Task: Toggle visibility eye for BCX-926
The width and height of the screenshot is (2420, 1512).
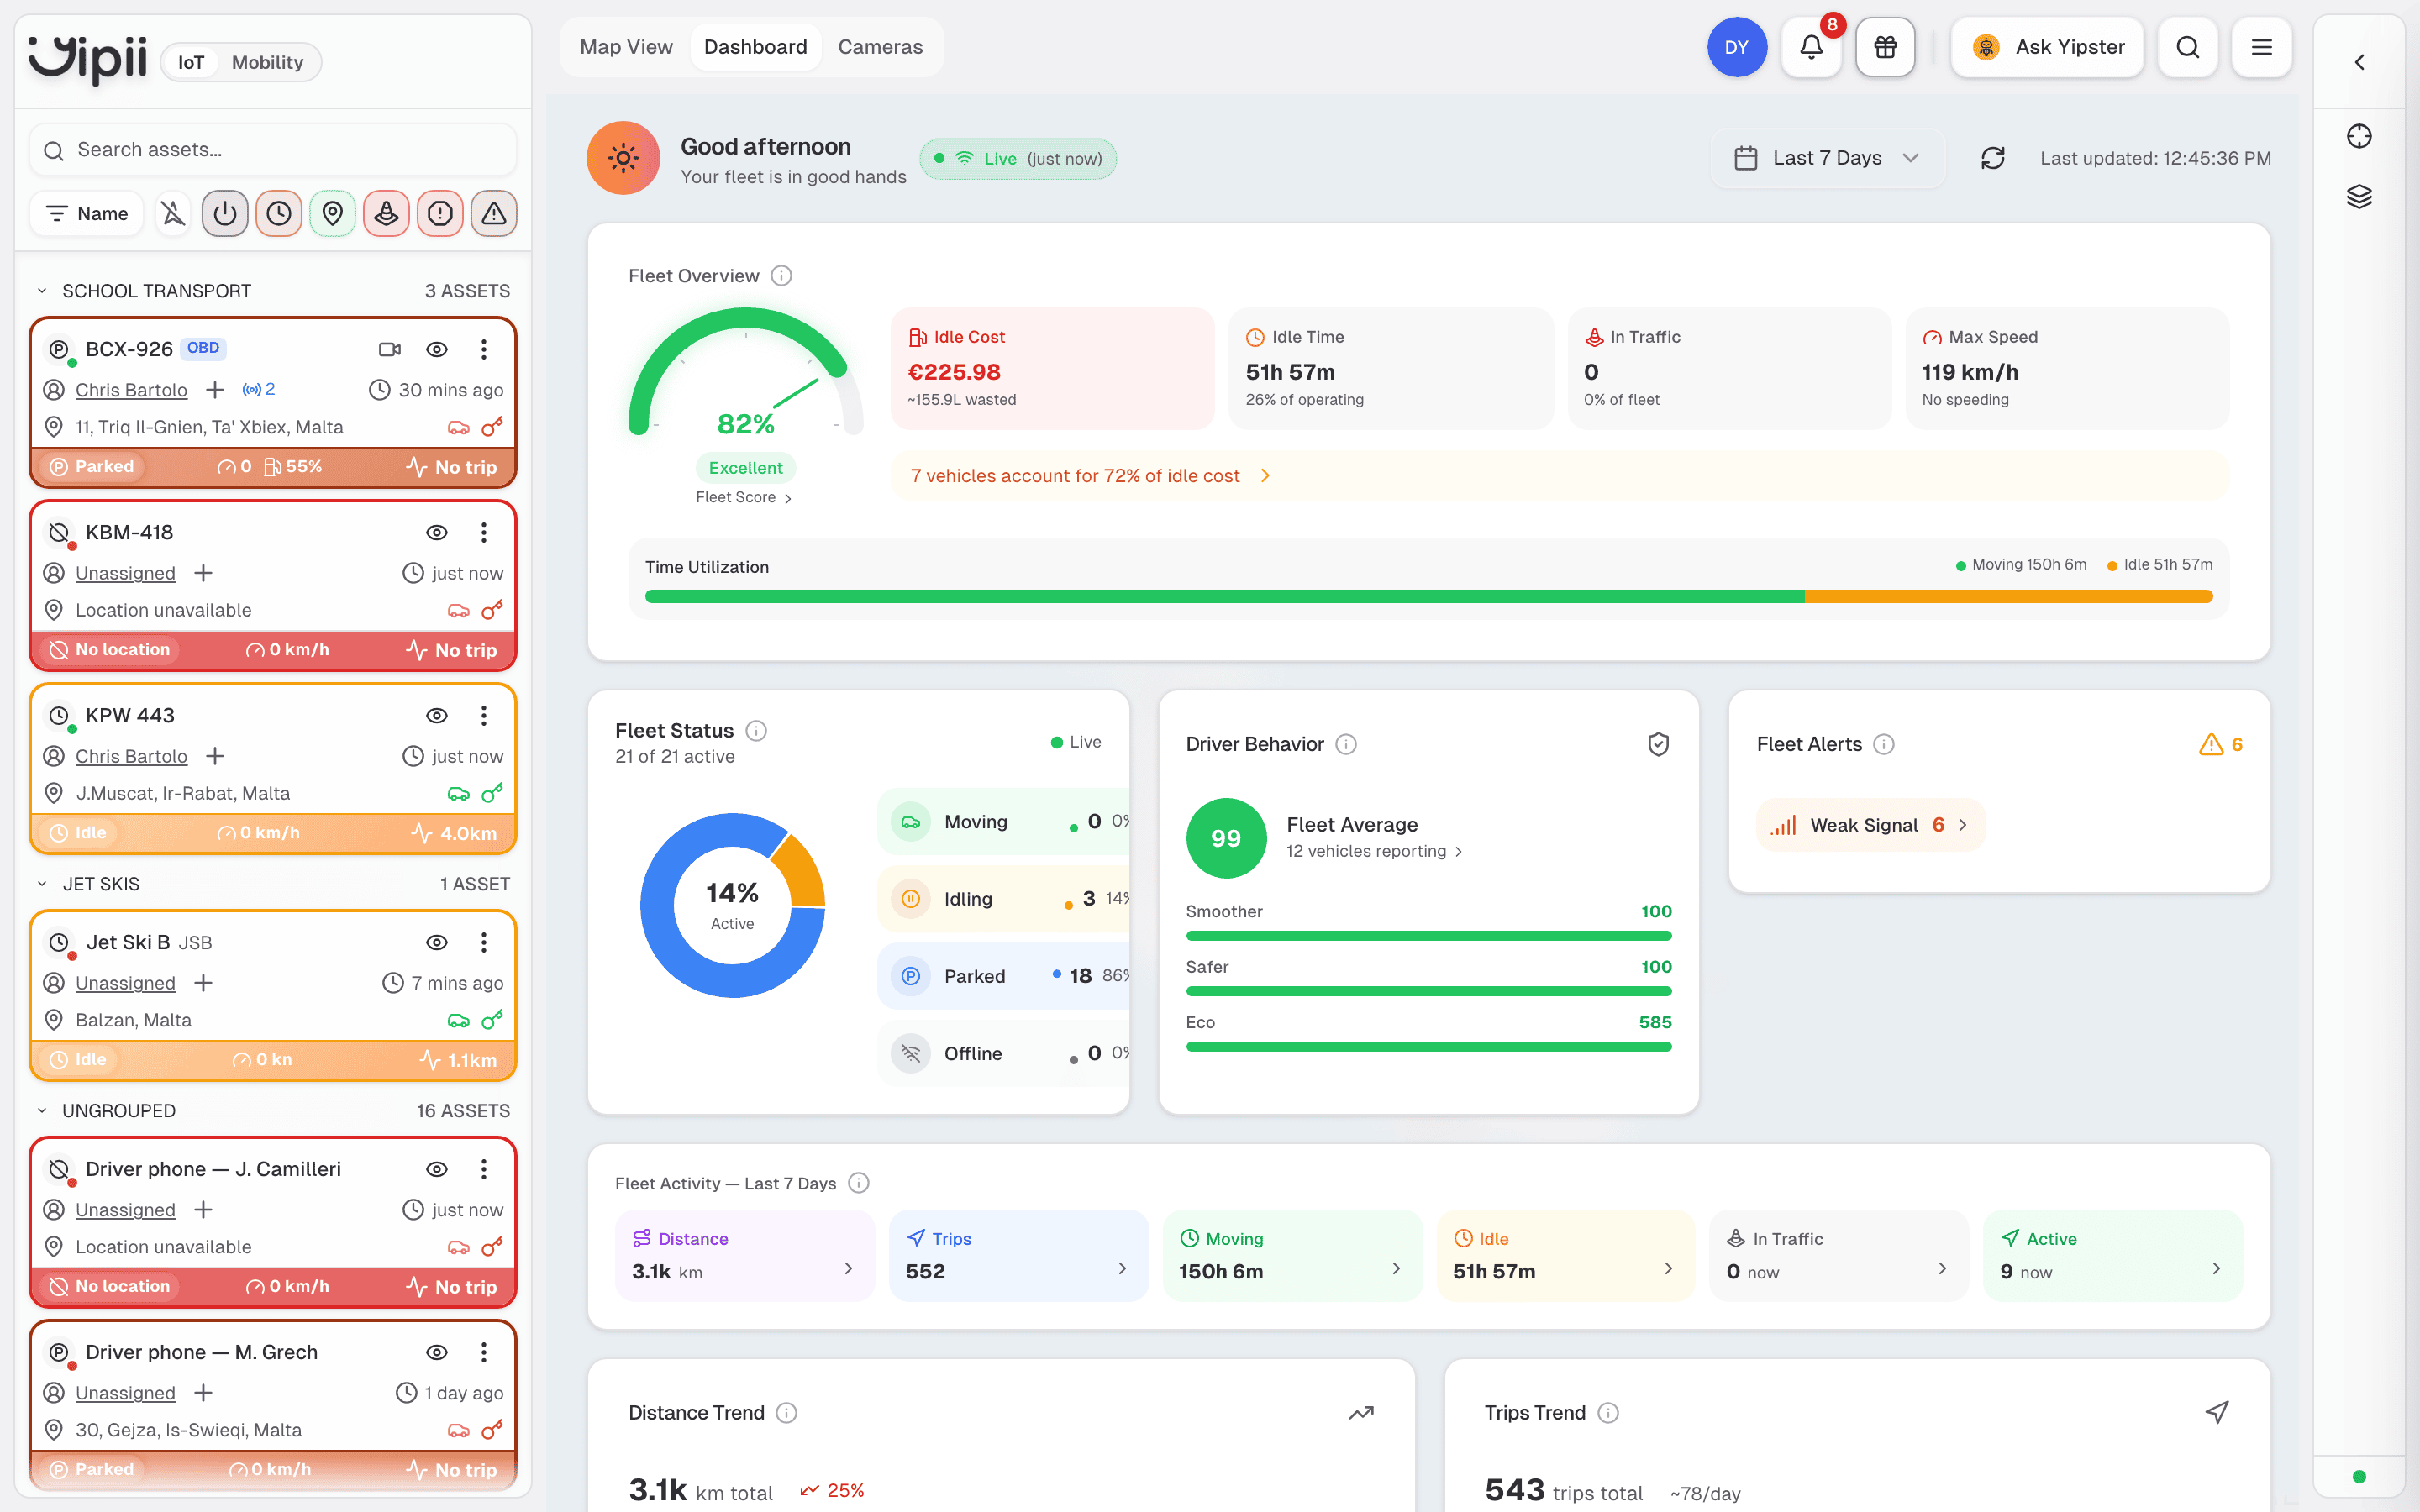Action: click(437, 349)
